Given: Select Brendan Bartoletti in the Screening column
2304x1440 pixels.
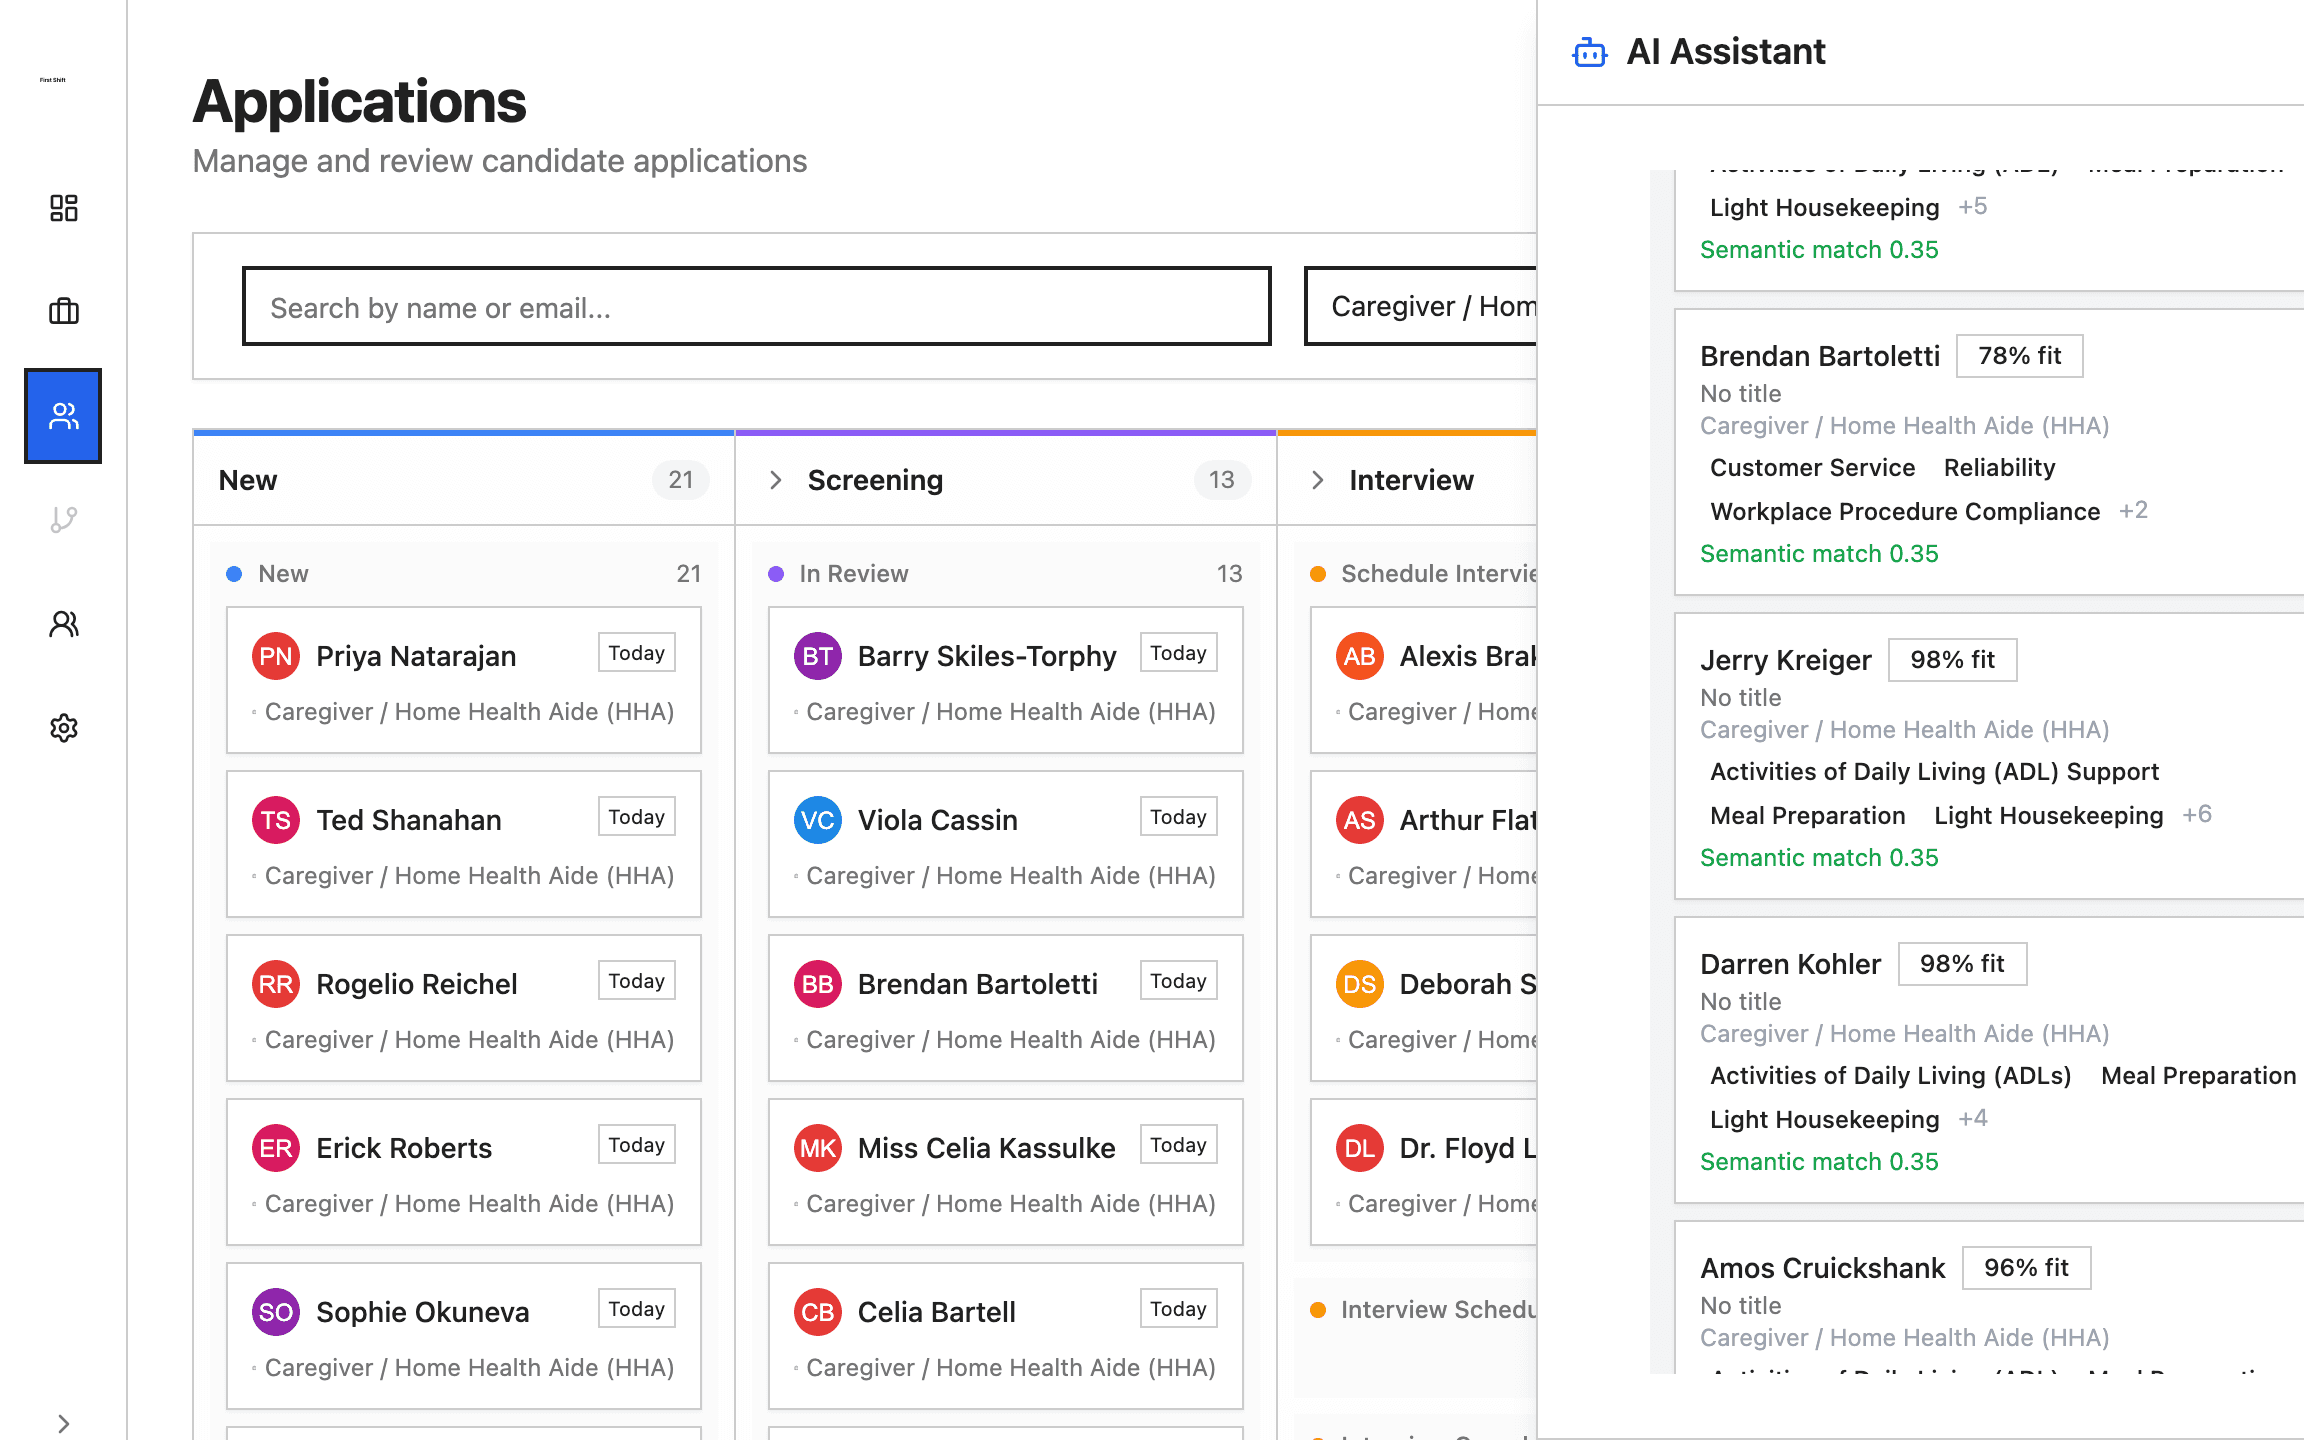Looking at the screenshot, I should pos(978,984).
